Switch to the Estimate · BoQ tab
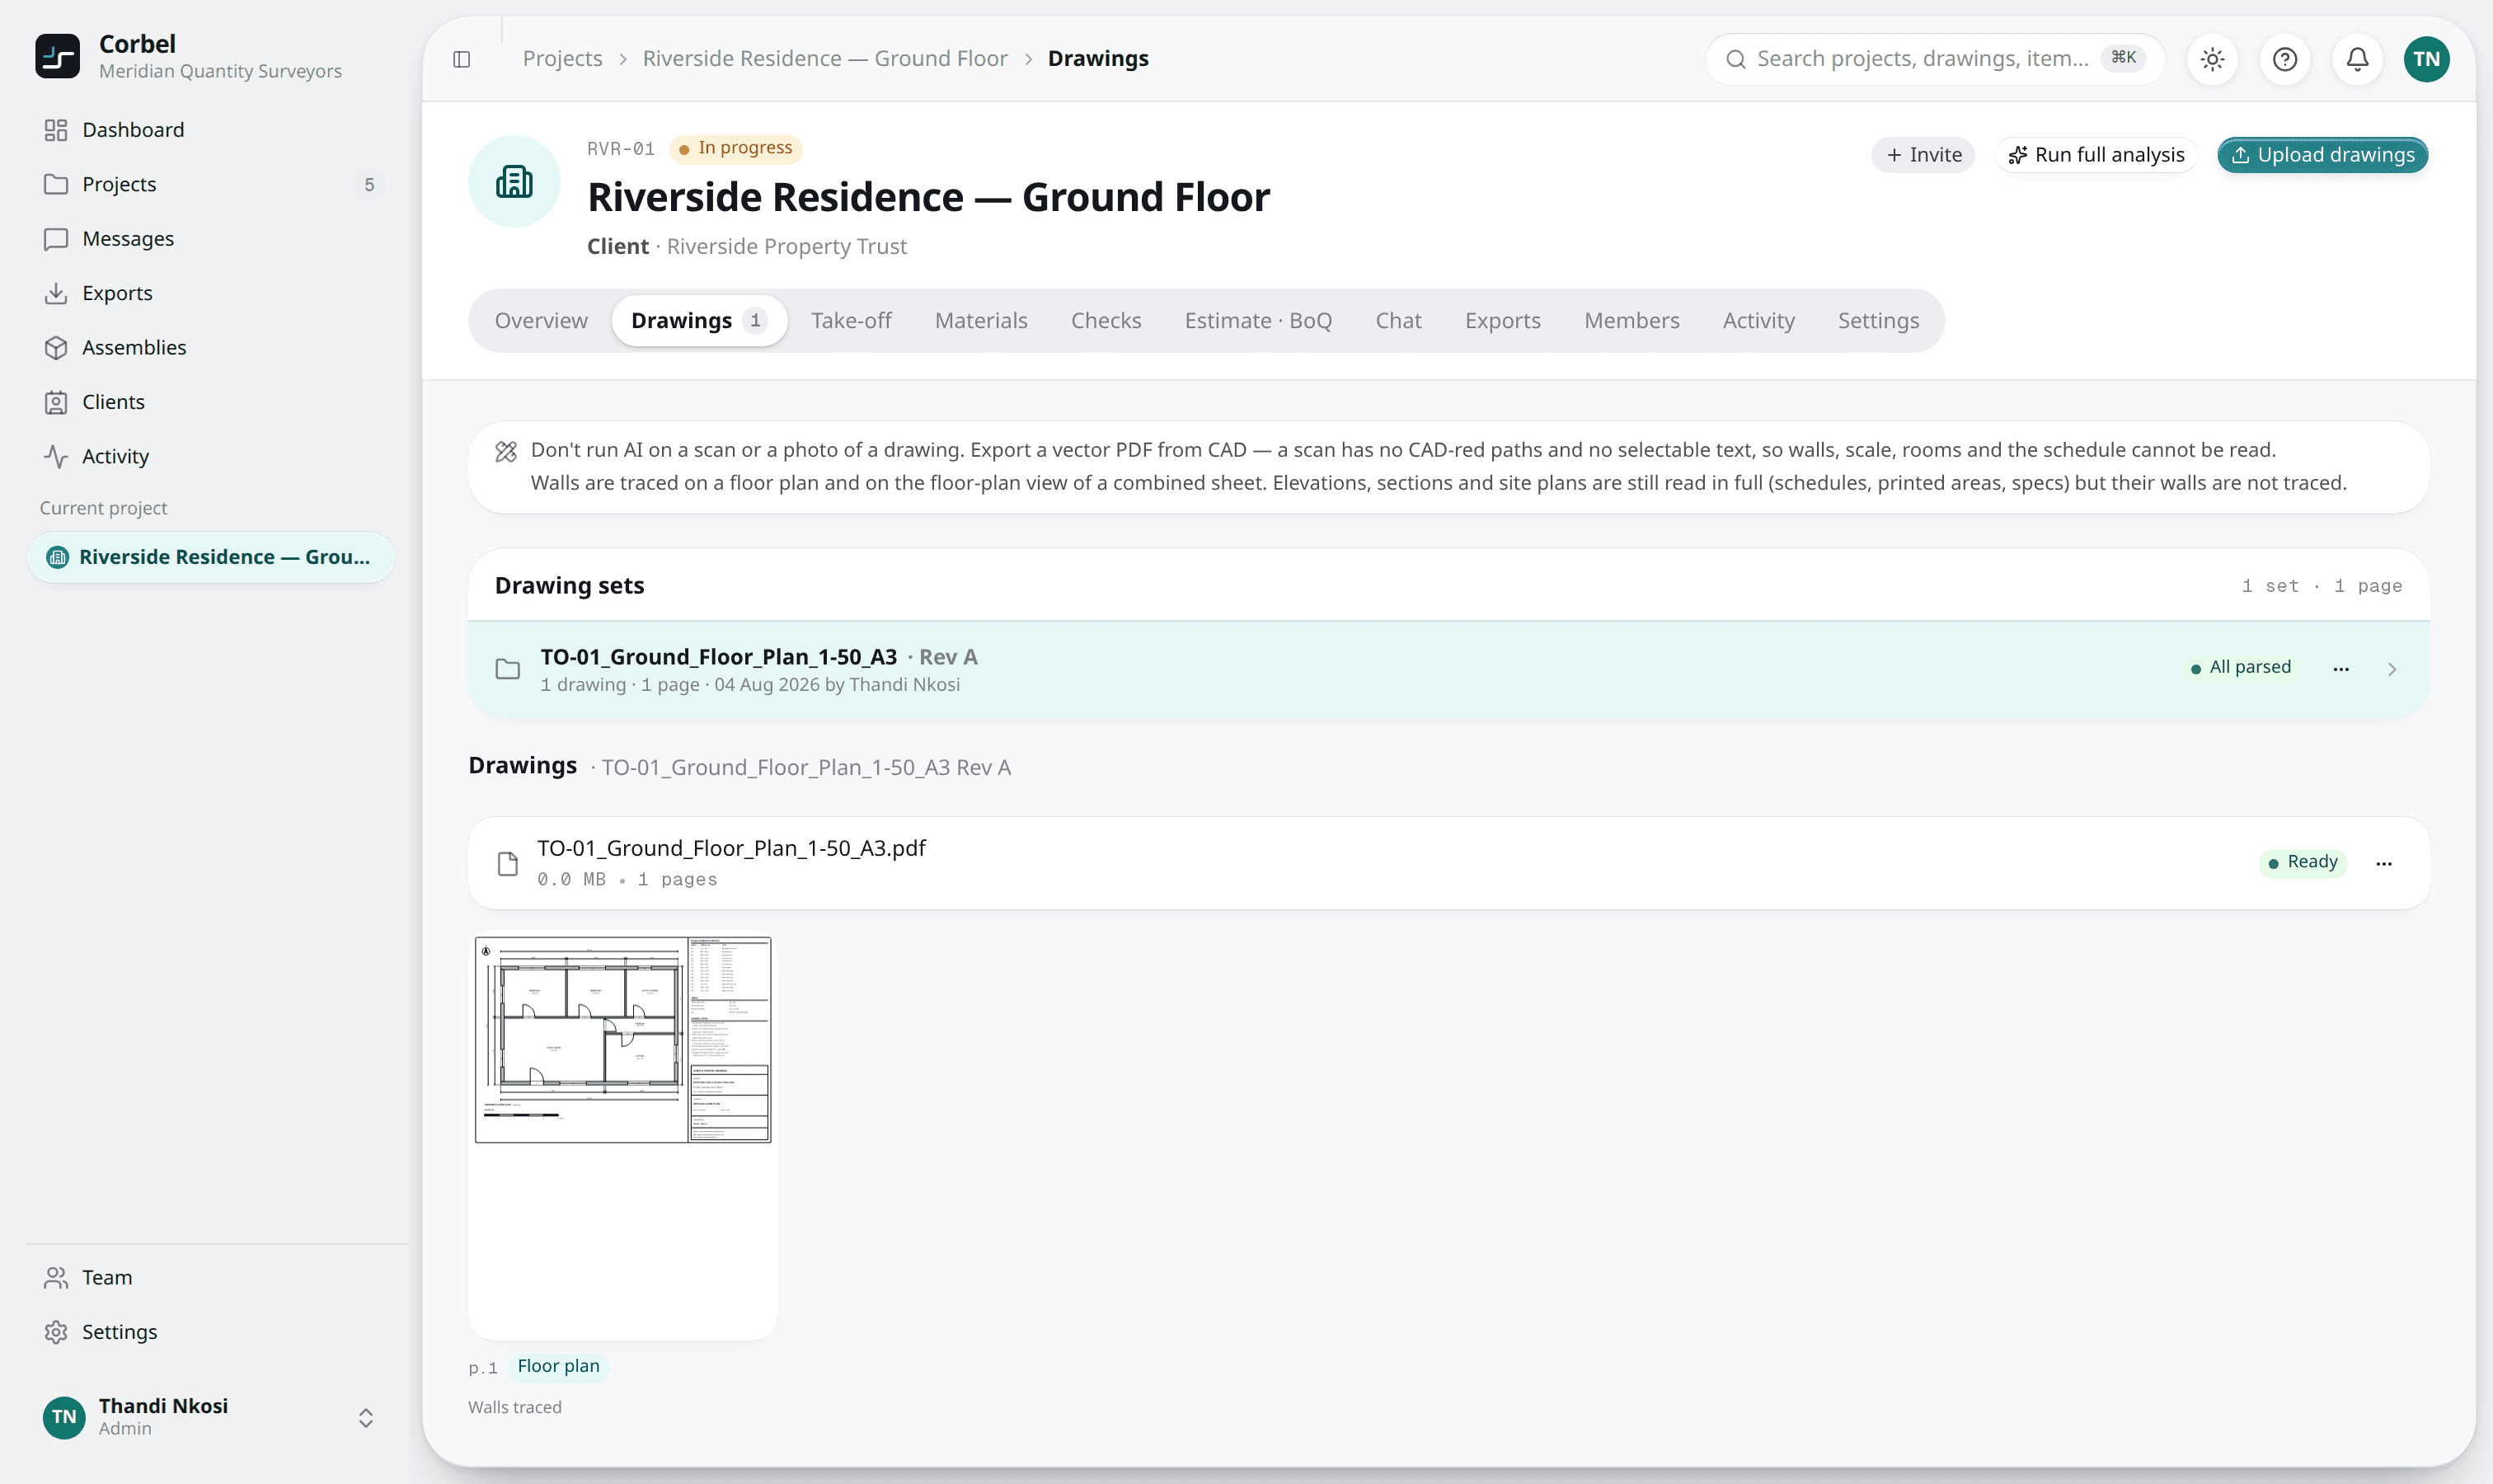This screenshot has width=2493, height=1484. click(1258, 321)
